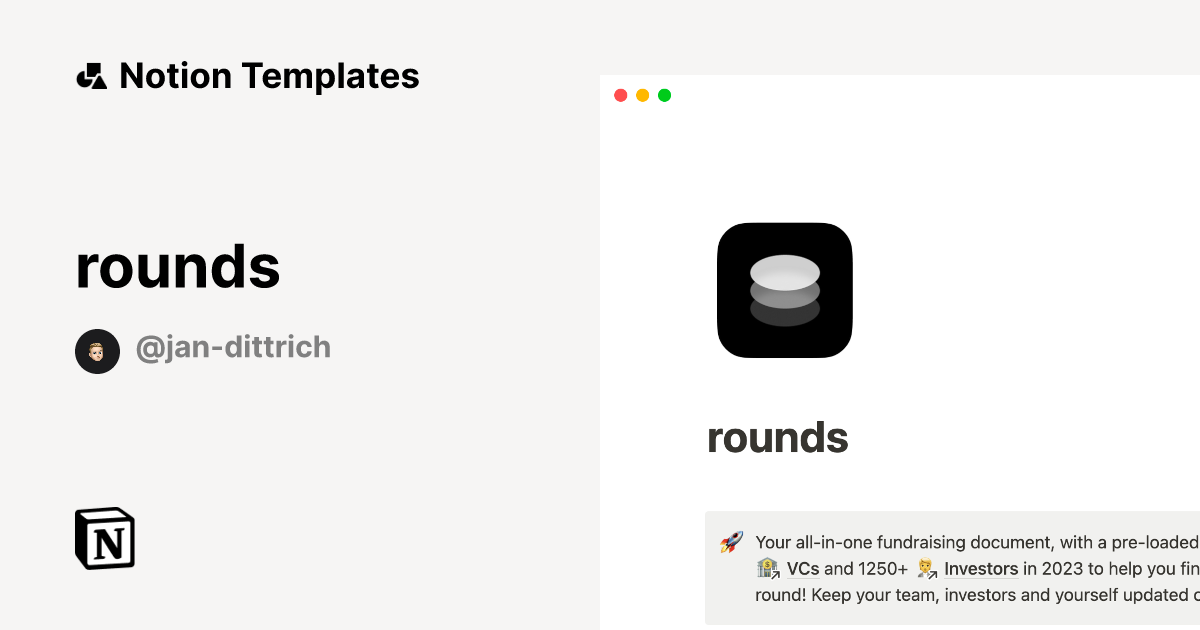Viewport: 1200px width, 630px height.
Task: Click the Notion Templates logo icon
Action: [91, 76]
